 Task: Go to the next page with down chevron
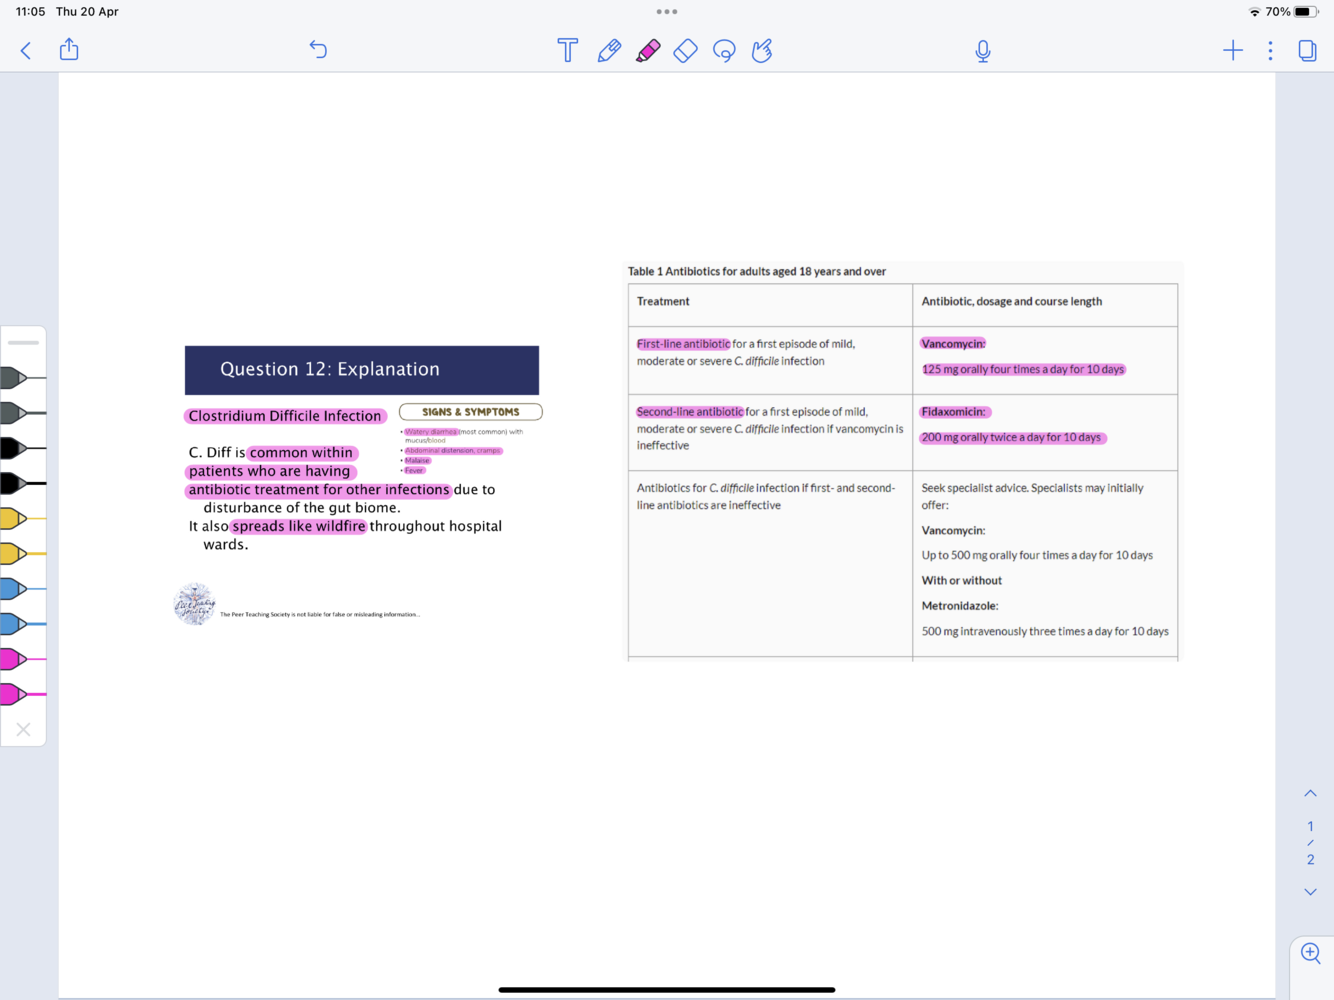click(x=1310, y=892)
